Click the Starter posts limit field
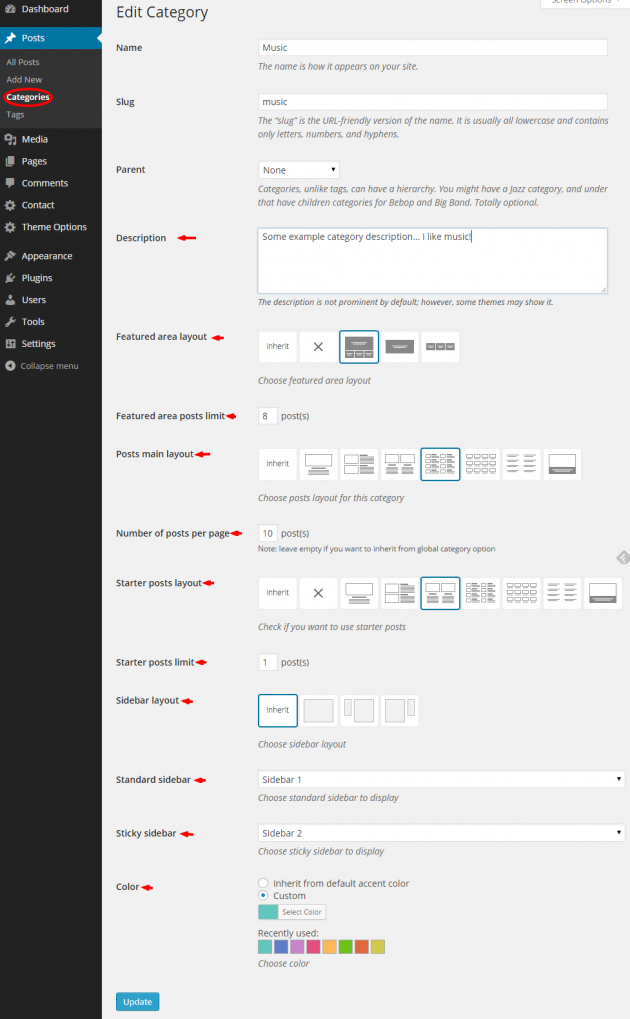Viewport: 630px width, 1019px height. tap(268, 662)
